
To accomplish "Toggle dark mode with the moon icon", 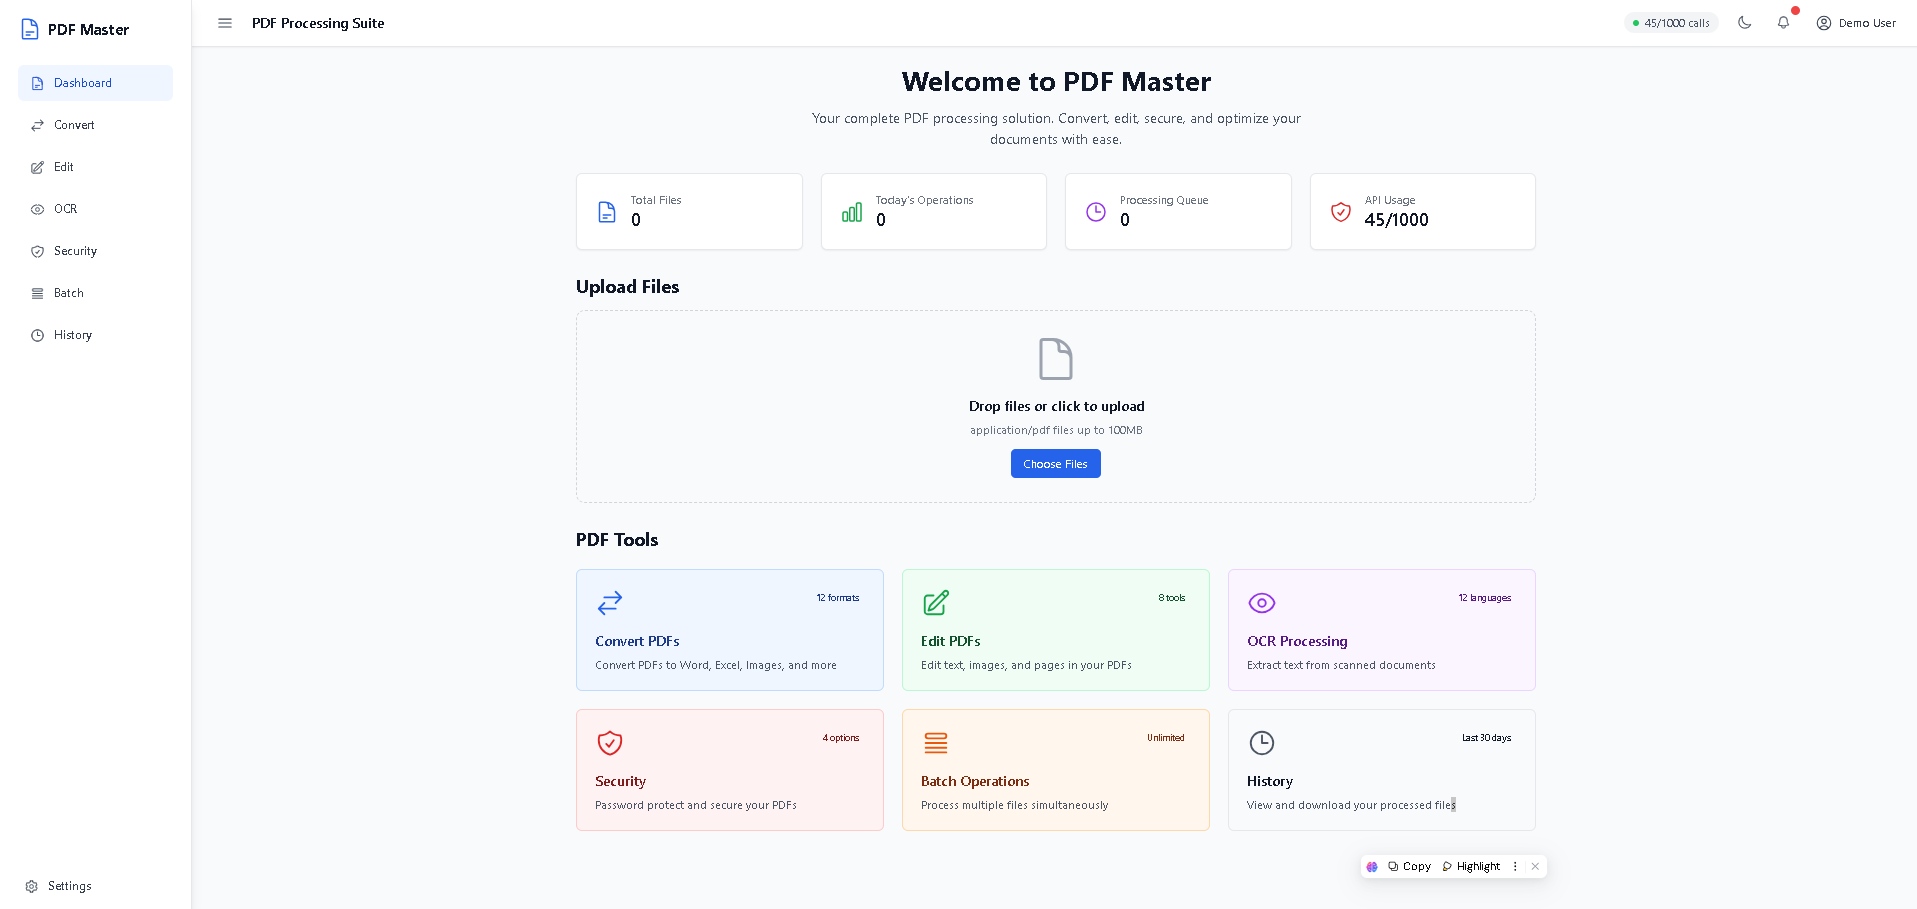I will click(x=1745, y=22).
